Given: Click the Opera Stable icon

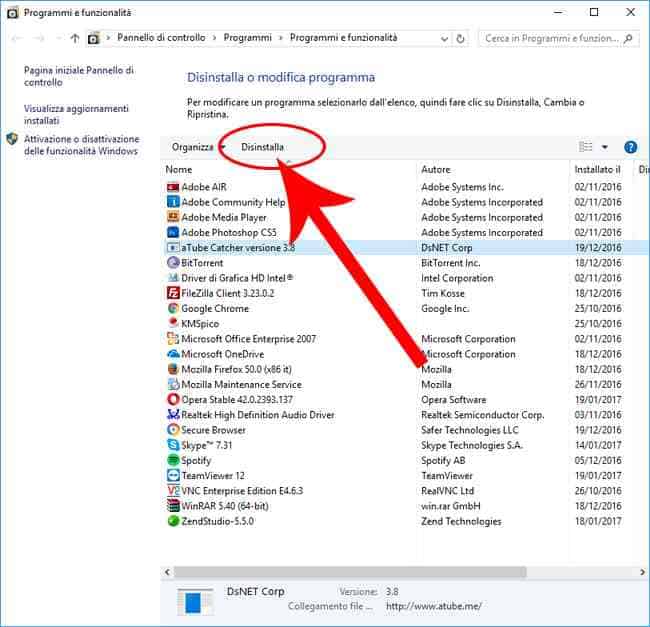Looking at the screenshot, I should click(x=173, y=399).
